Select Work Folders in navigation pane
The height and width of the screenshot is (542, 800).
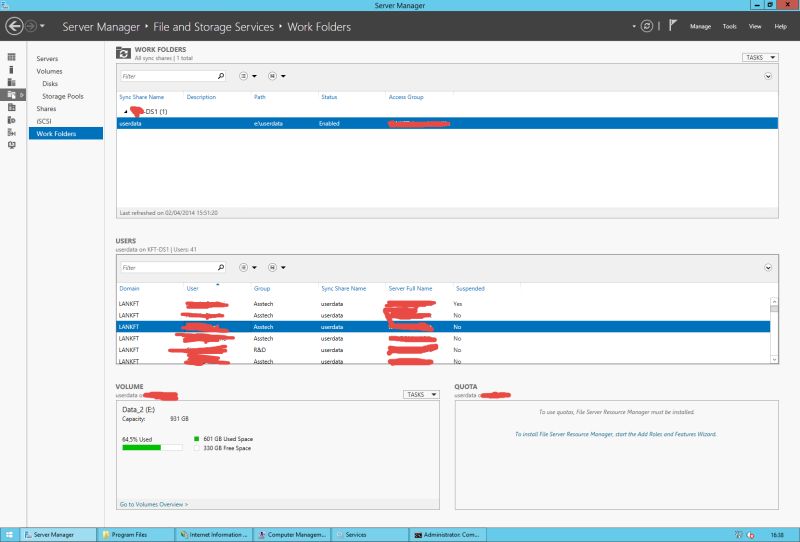[66, 134]
